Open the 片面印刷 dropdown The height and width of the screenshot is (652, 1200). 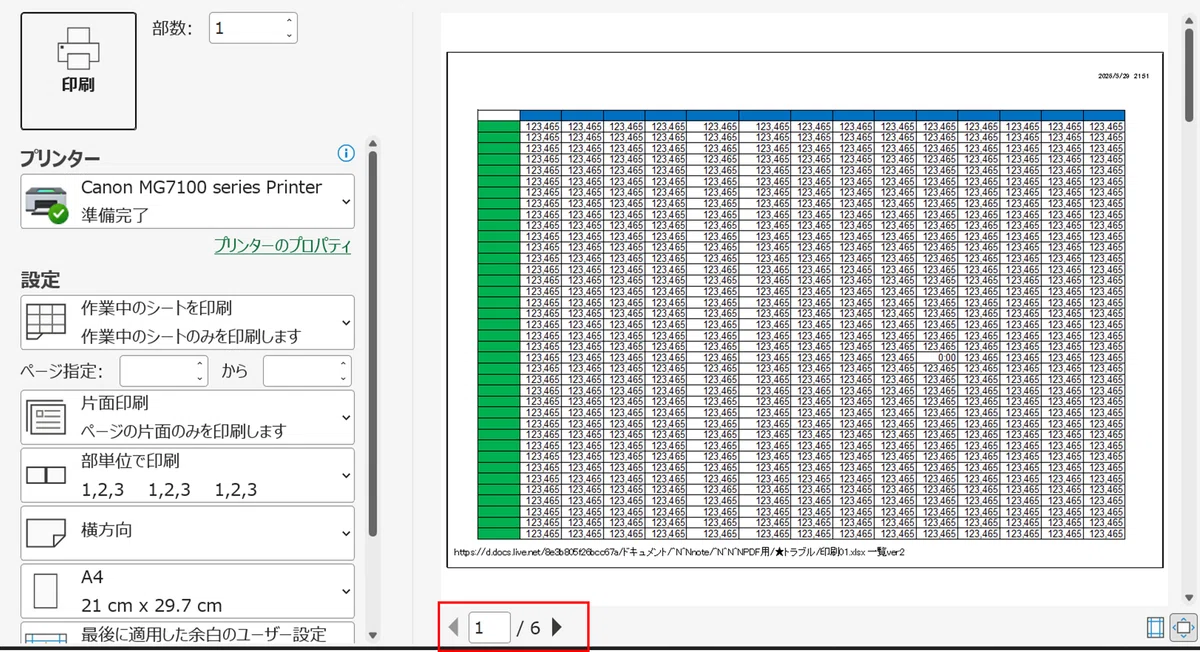tap(188, 417)
